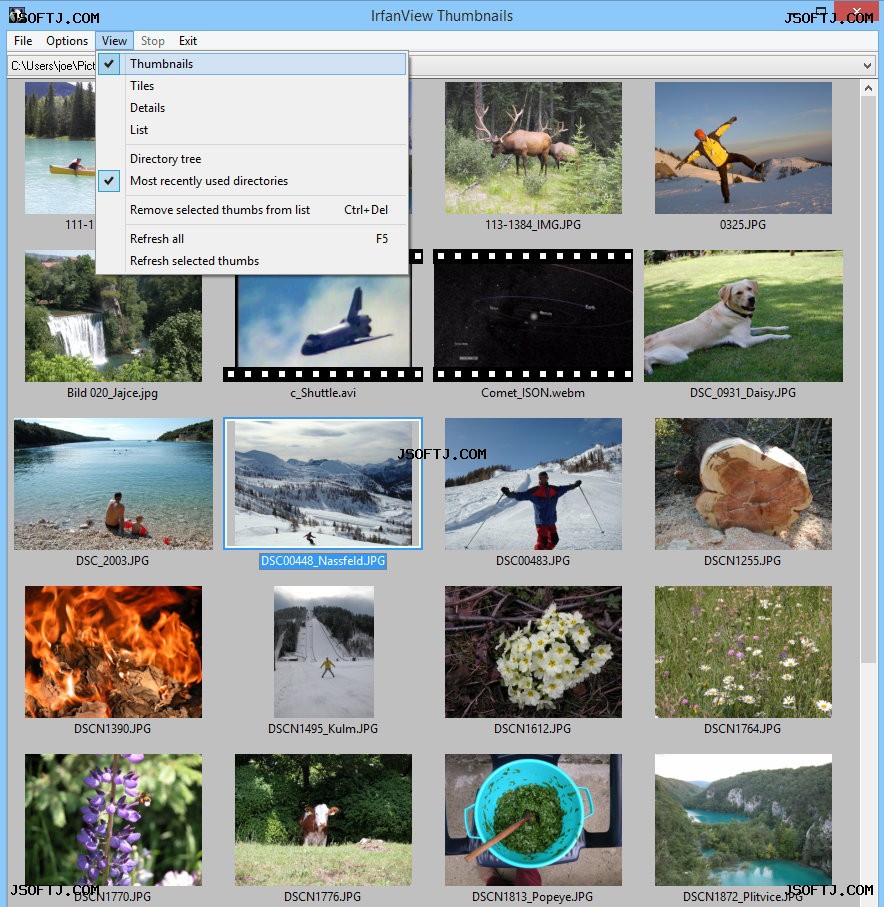
Task: Click the DSC_2003.JPG filename label
Action: coord(112,561)
